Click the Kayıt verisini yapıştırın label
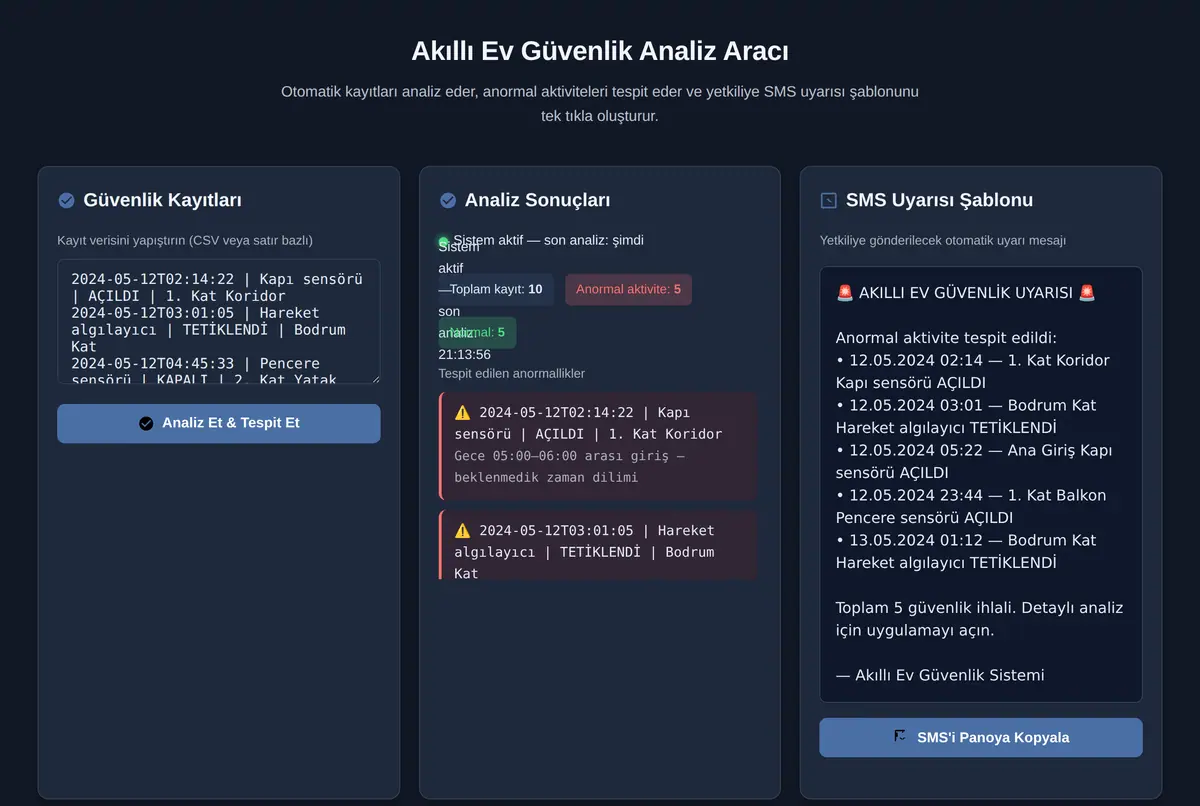Viewport: 1200px width, 806px height. [x=185, y=240]
